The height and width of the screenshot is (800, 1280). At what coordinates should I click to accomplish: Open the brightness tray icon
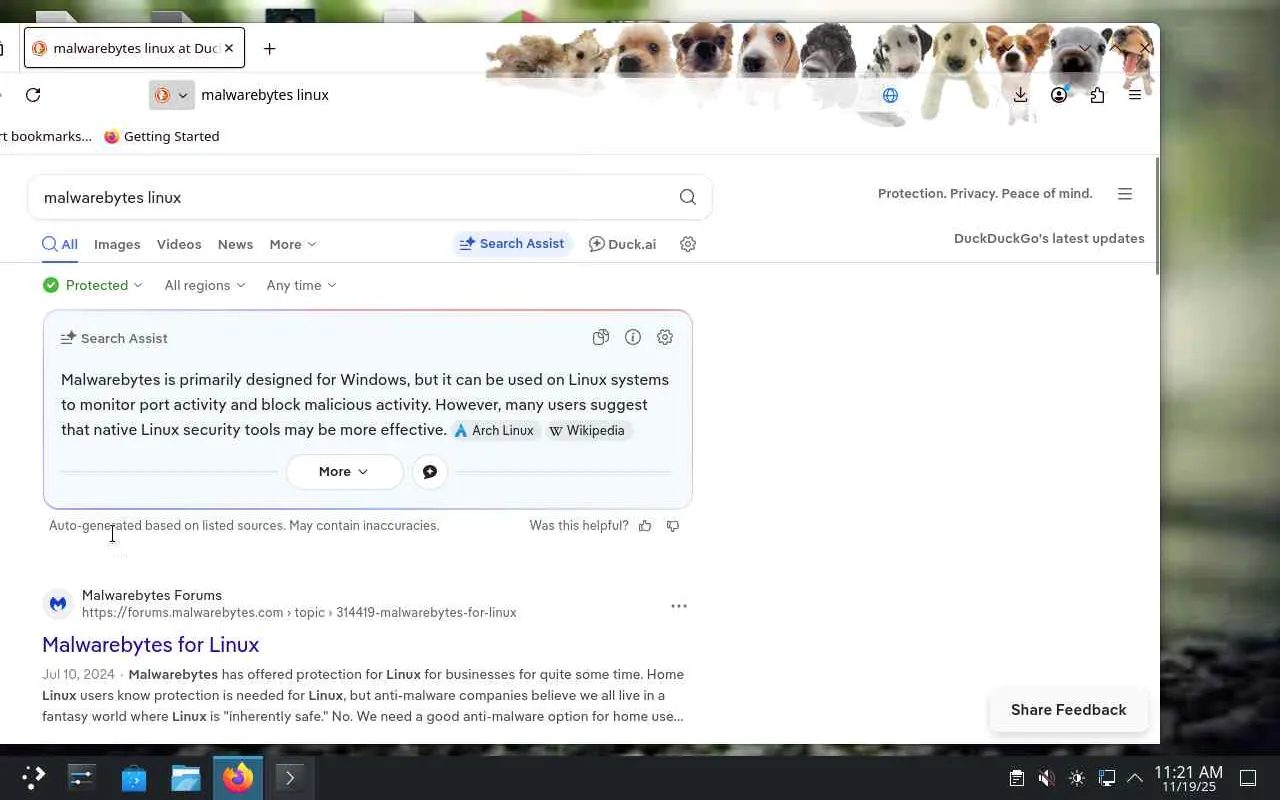pos(1076,778)
